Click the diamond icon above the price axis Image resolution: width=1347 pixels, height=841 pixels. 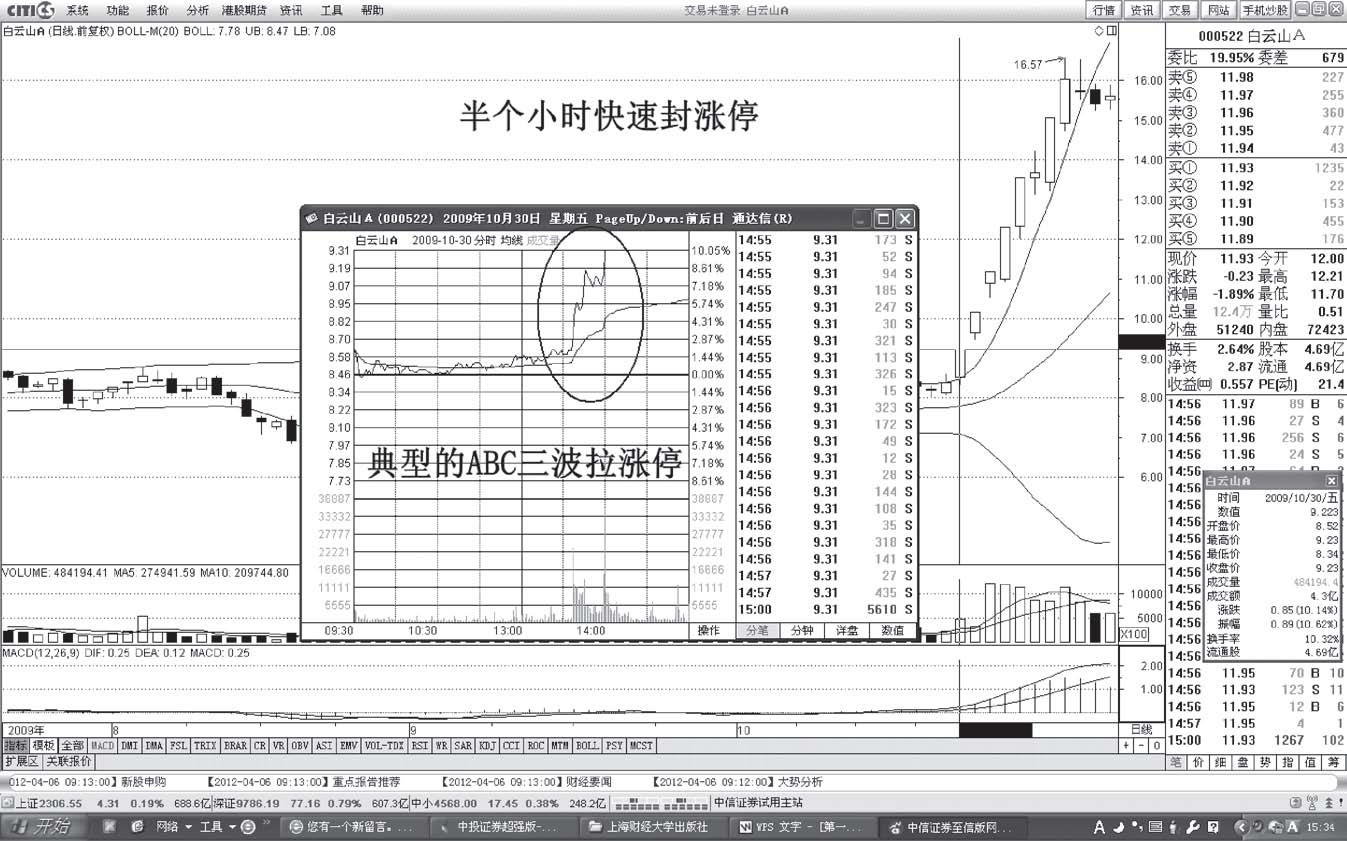click(1099, 31)
